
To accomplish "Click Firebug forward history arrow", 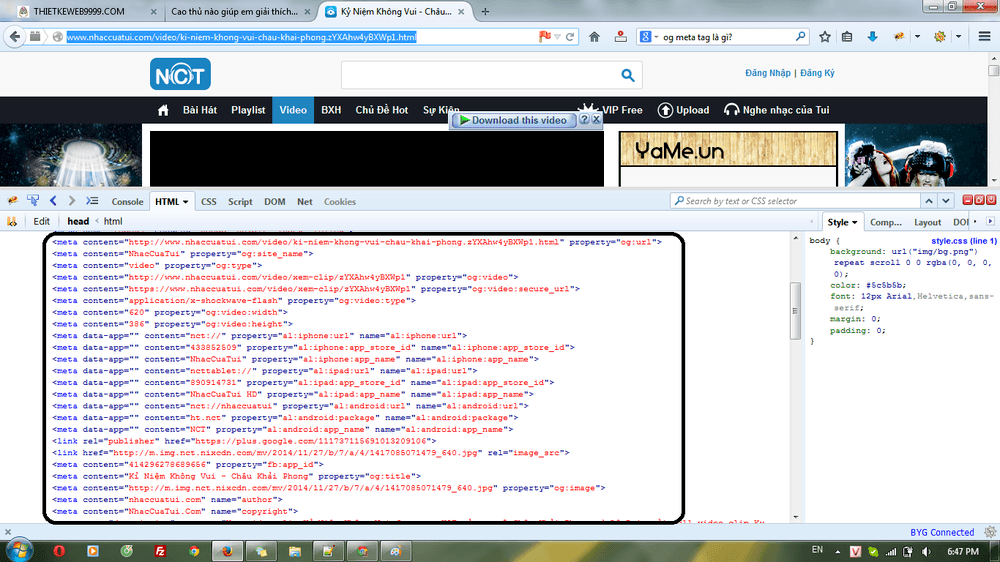I will coord(72,201).
